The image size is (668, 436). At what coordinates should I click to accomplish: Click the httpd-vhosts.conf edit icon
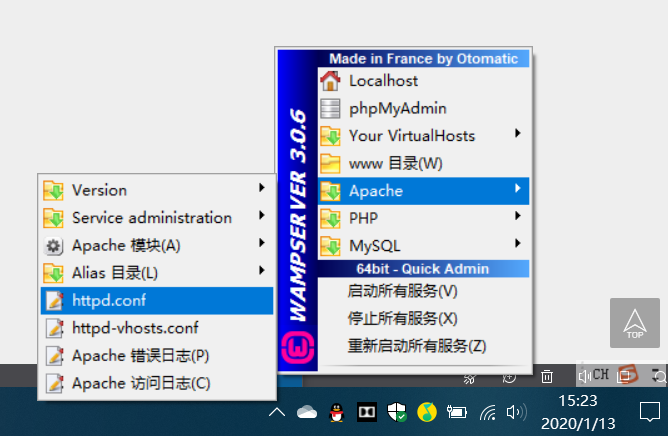coord(55,328)
